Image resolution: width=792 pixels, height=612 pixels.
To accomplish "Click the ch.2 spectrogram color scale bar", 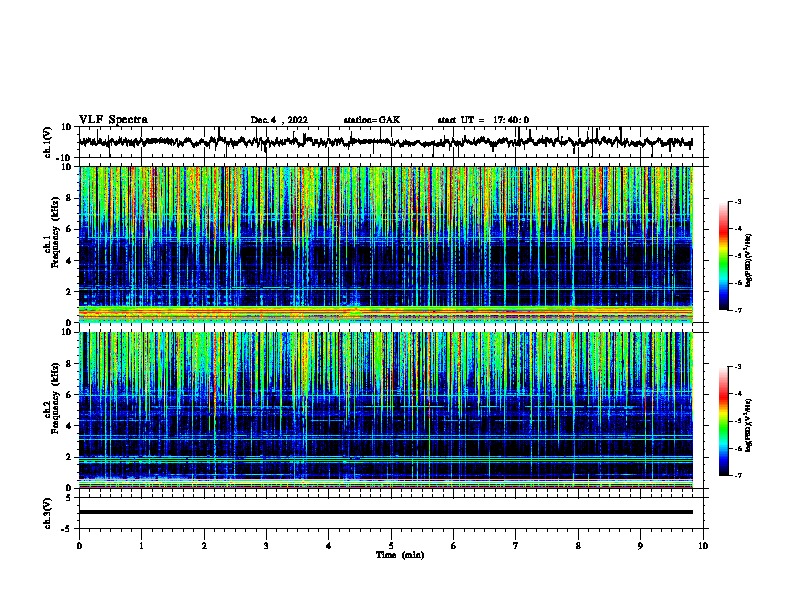I will click(x=724, y=421).
